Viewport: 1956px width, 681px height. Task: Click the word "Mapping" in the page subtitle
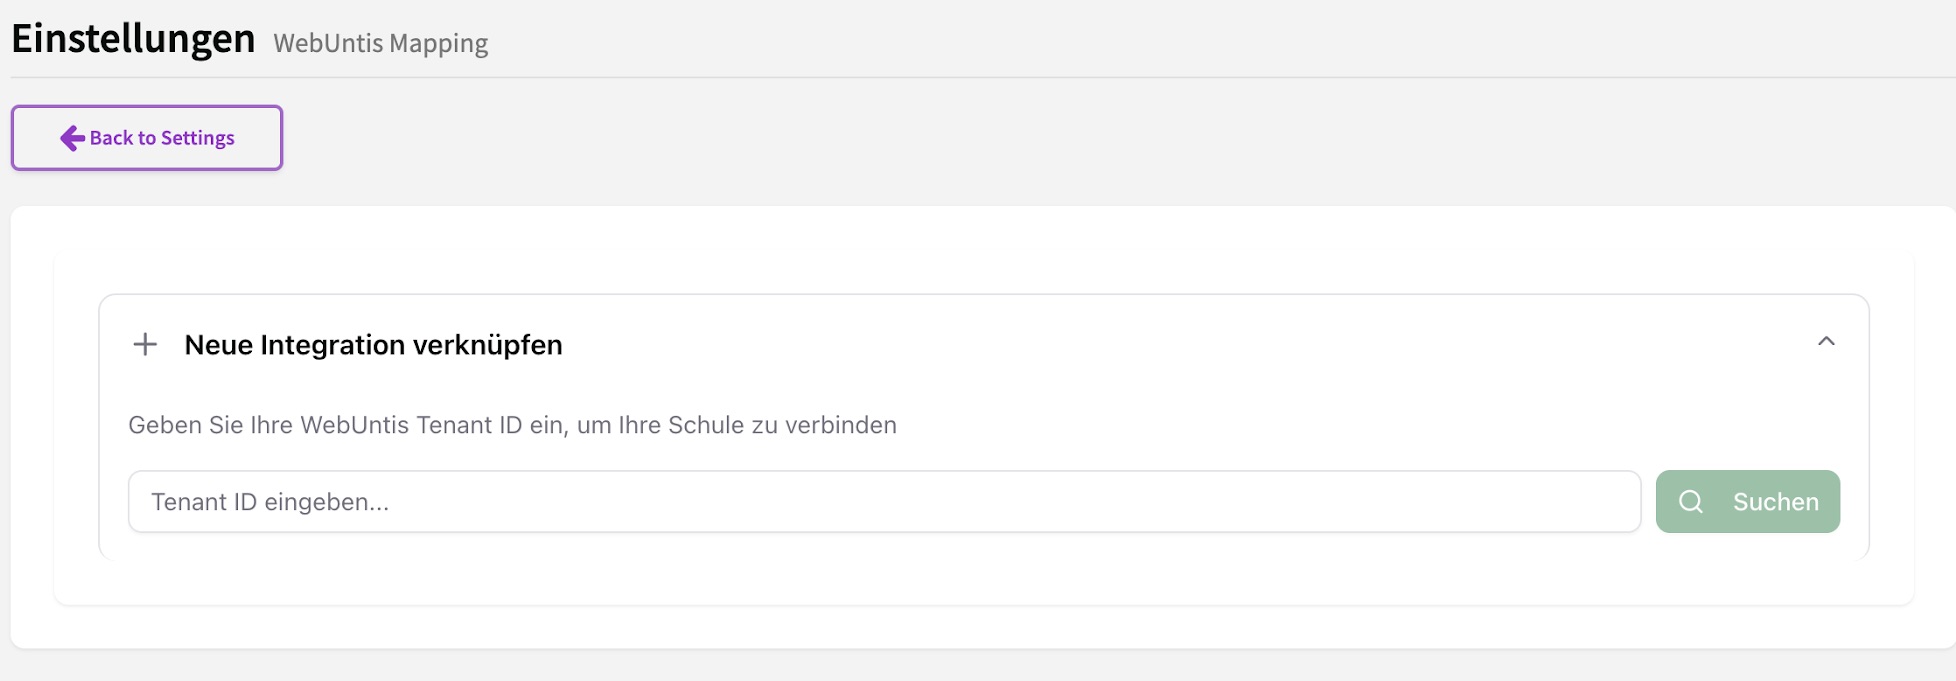438,44
